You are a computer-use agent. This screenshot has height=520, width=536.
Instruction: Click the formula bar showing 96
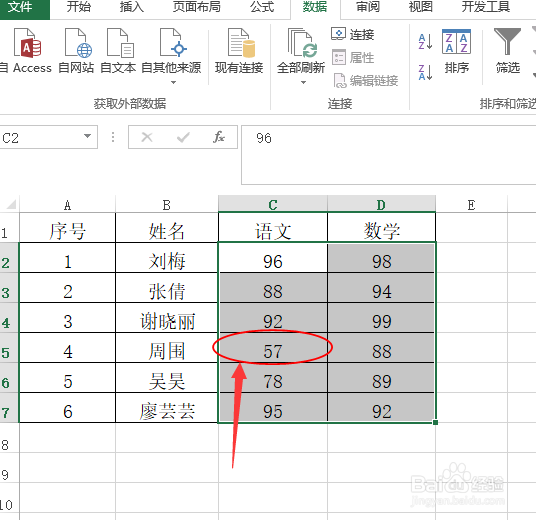(389, 155)
